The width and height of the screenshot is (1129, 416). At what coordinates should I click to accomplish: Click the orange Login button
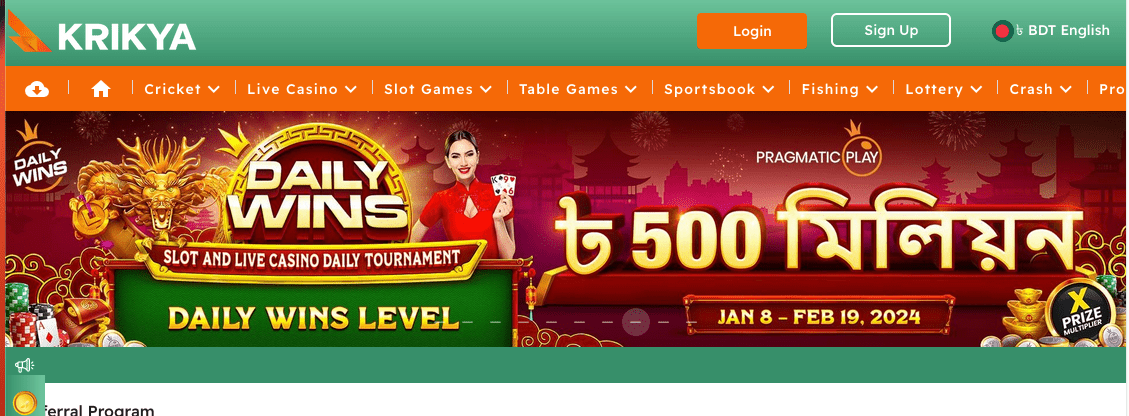[752, 31]
